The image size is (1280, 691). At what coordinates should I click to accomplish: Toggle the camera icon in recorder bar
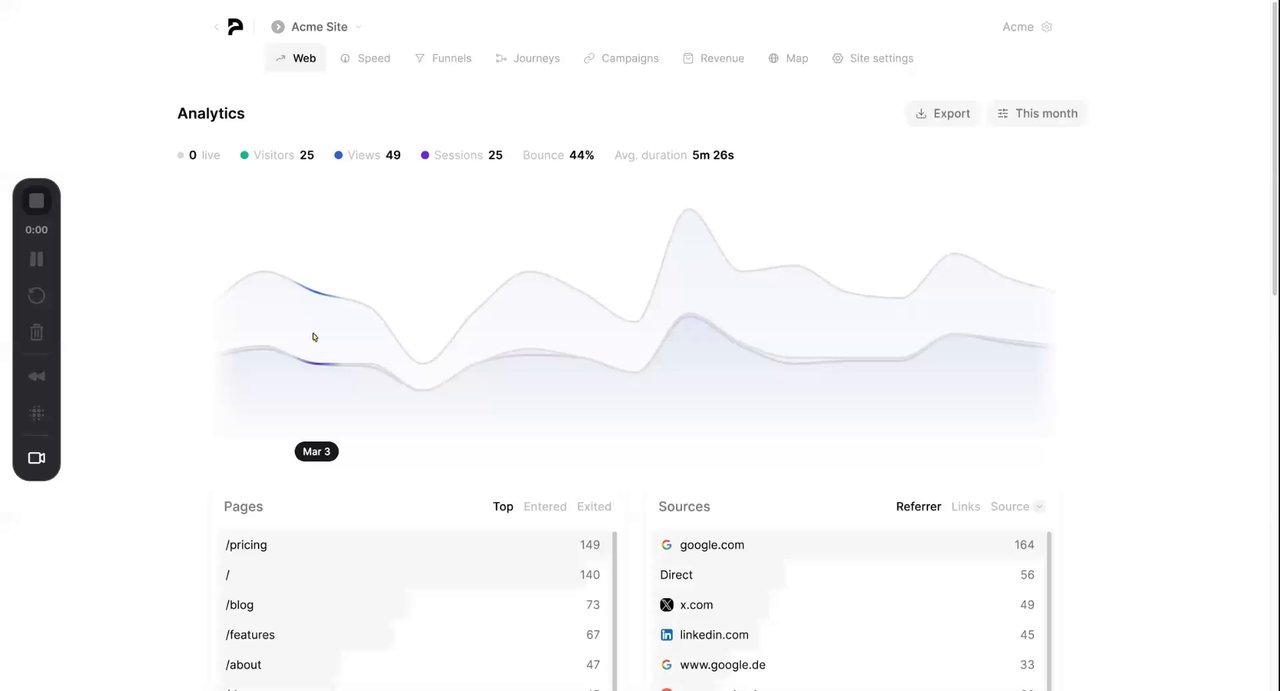[36, 458]
